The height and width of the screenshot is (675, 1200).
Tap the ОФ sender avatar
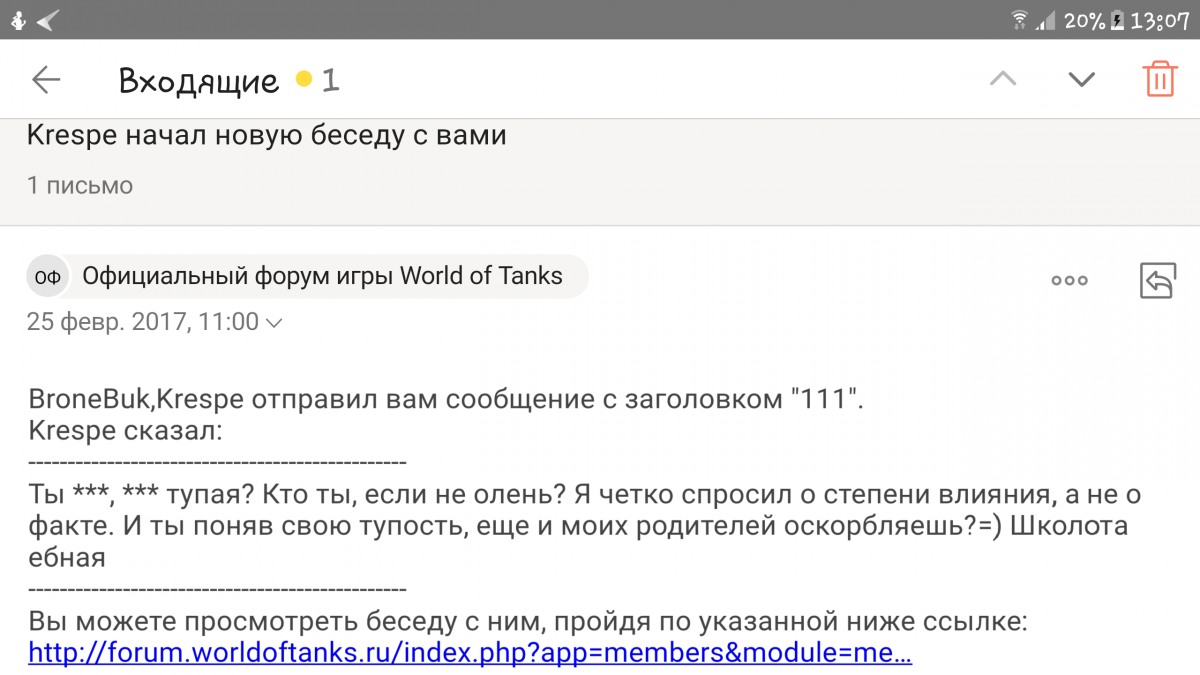(47, 277)
